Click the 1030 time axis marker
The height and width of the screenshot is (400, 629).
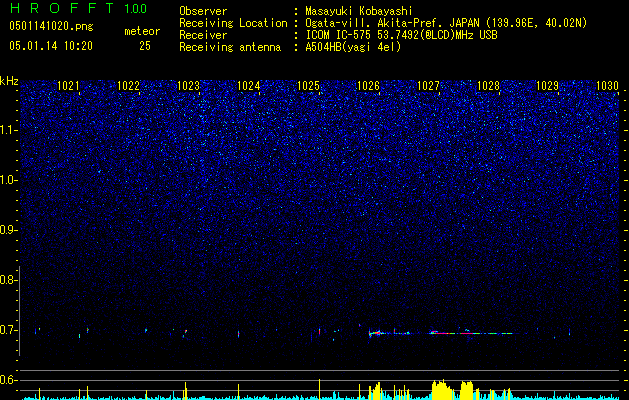607,85
